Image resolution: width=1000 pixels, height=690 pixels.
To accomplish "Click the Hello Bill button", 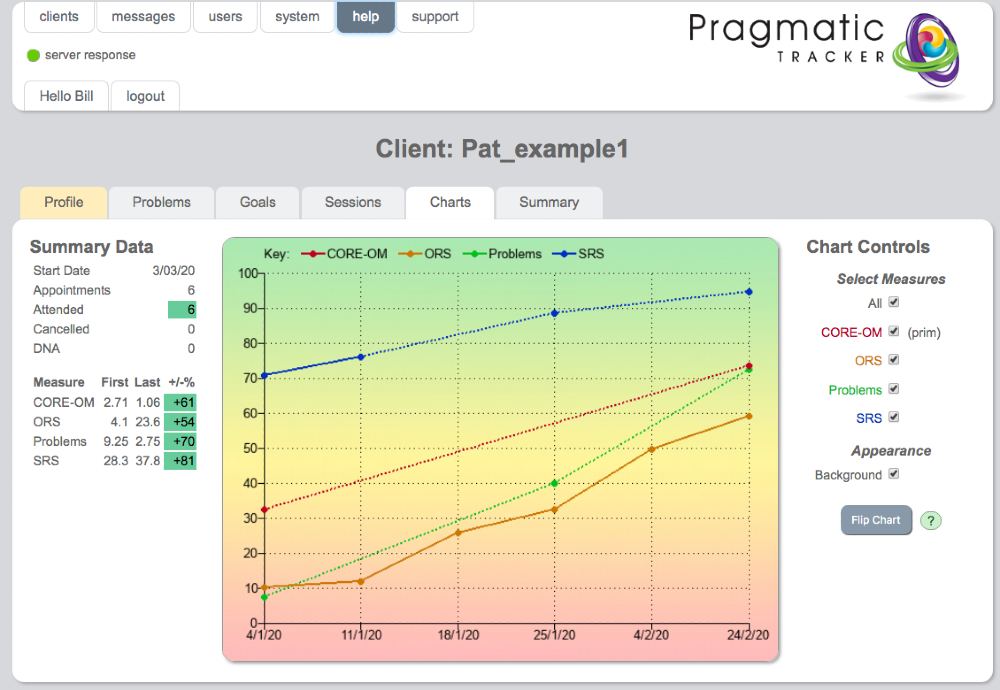I will 66,96.
